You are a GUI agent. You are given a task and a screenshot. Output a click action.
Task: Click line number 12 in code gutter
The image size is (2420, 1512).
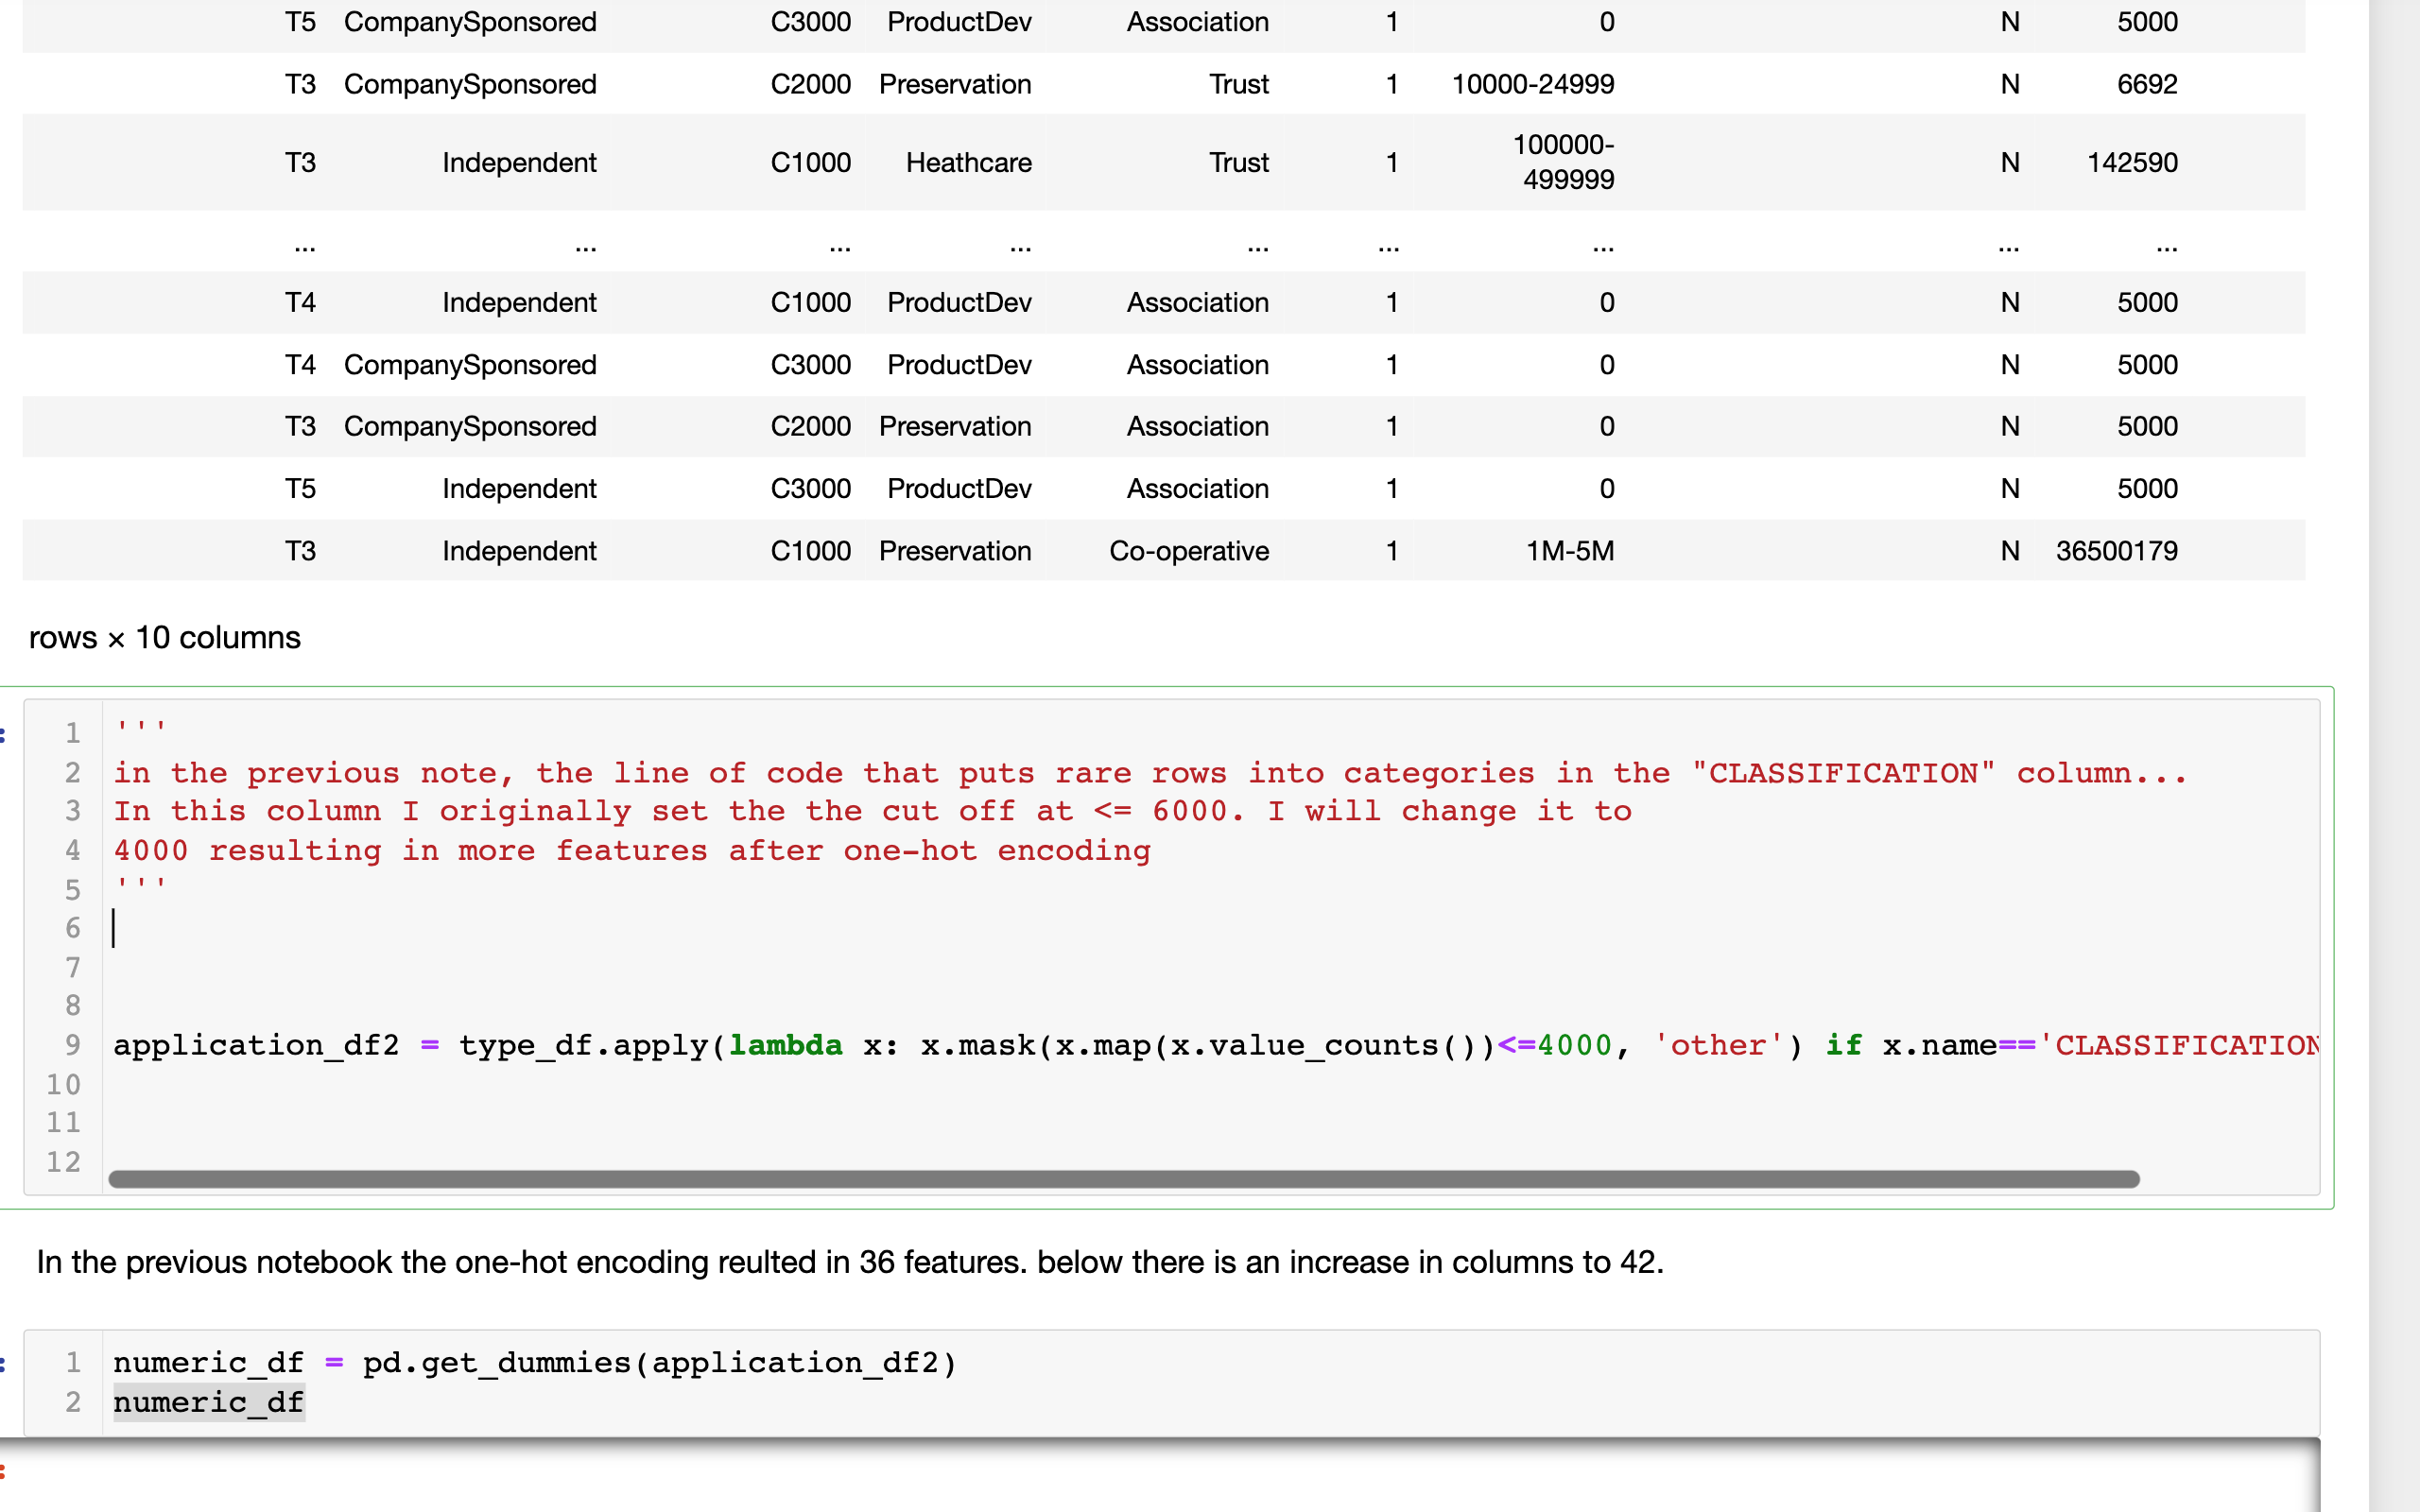click(63, 1161)
